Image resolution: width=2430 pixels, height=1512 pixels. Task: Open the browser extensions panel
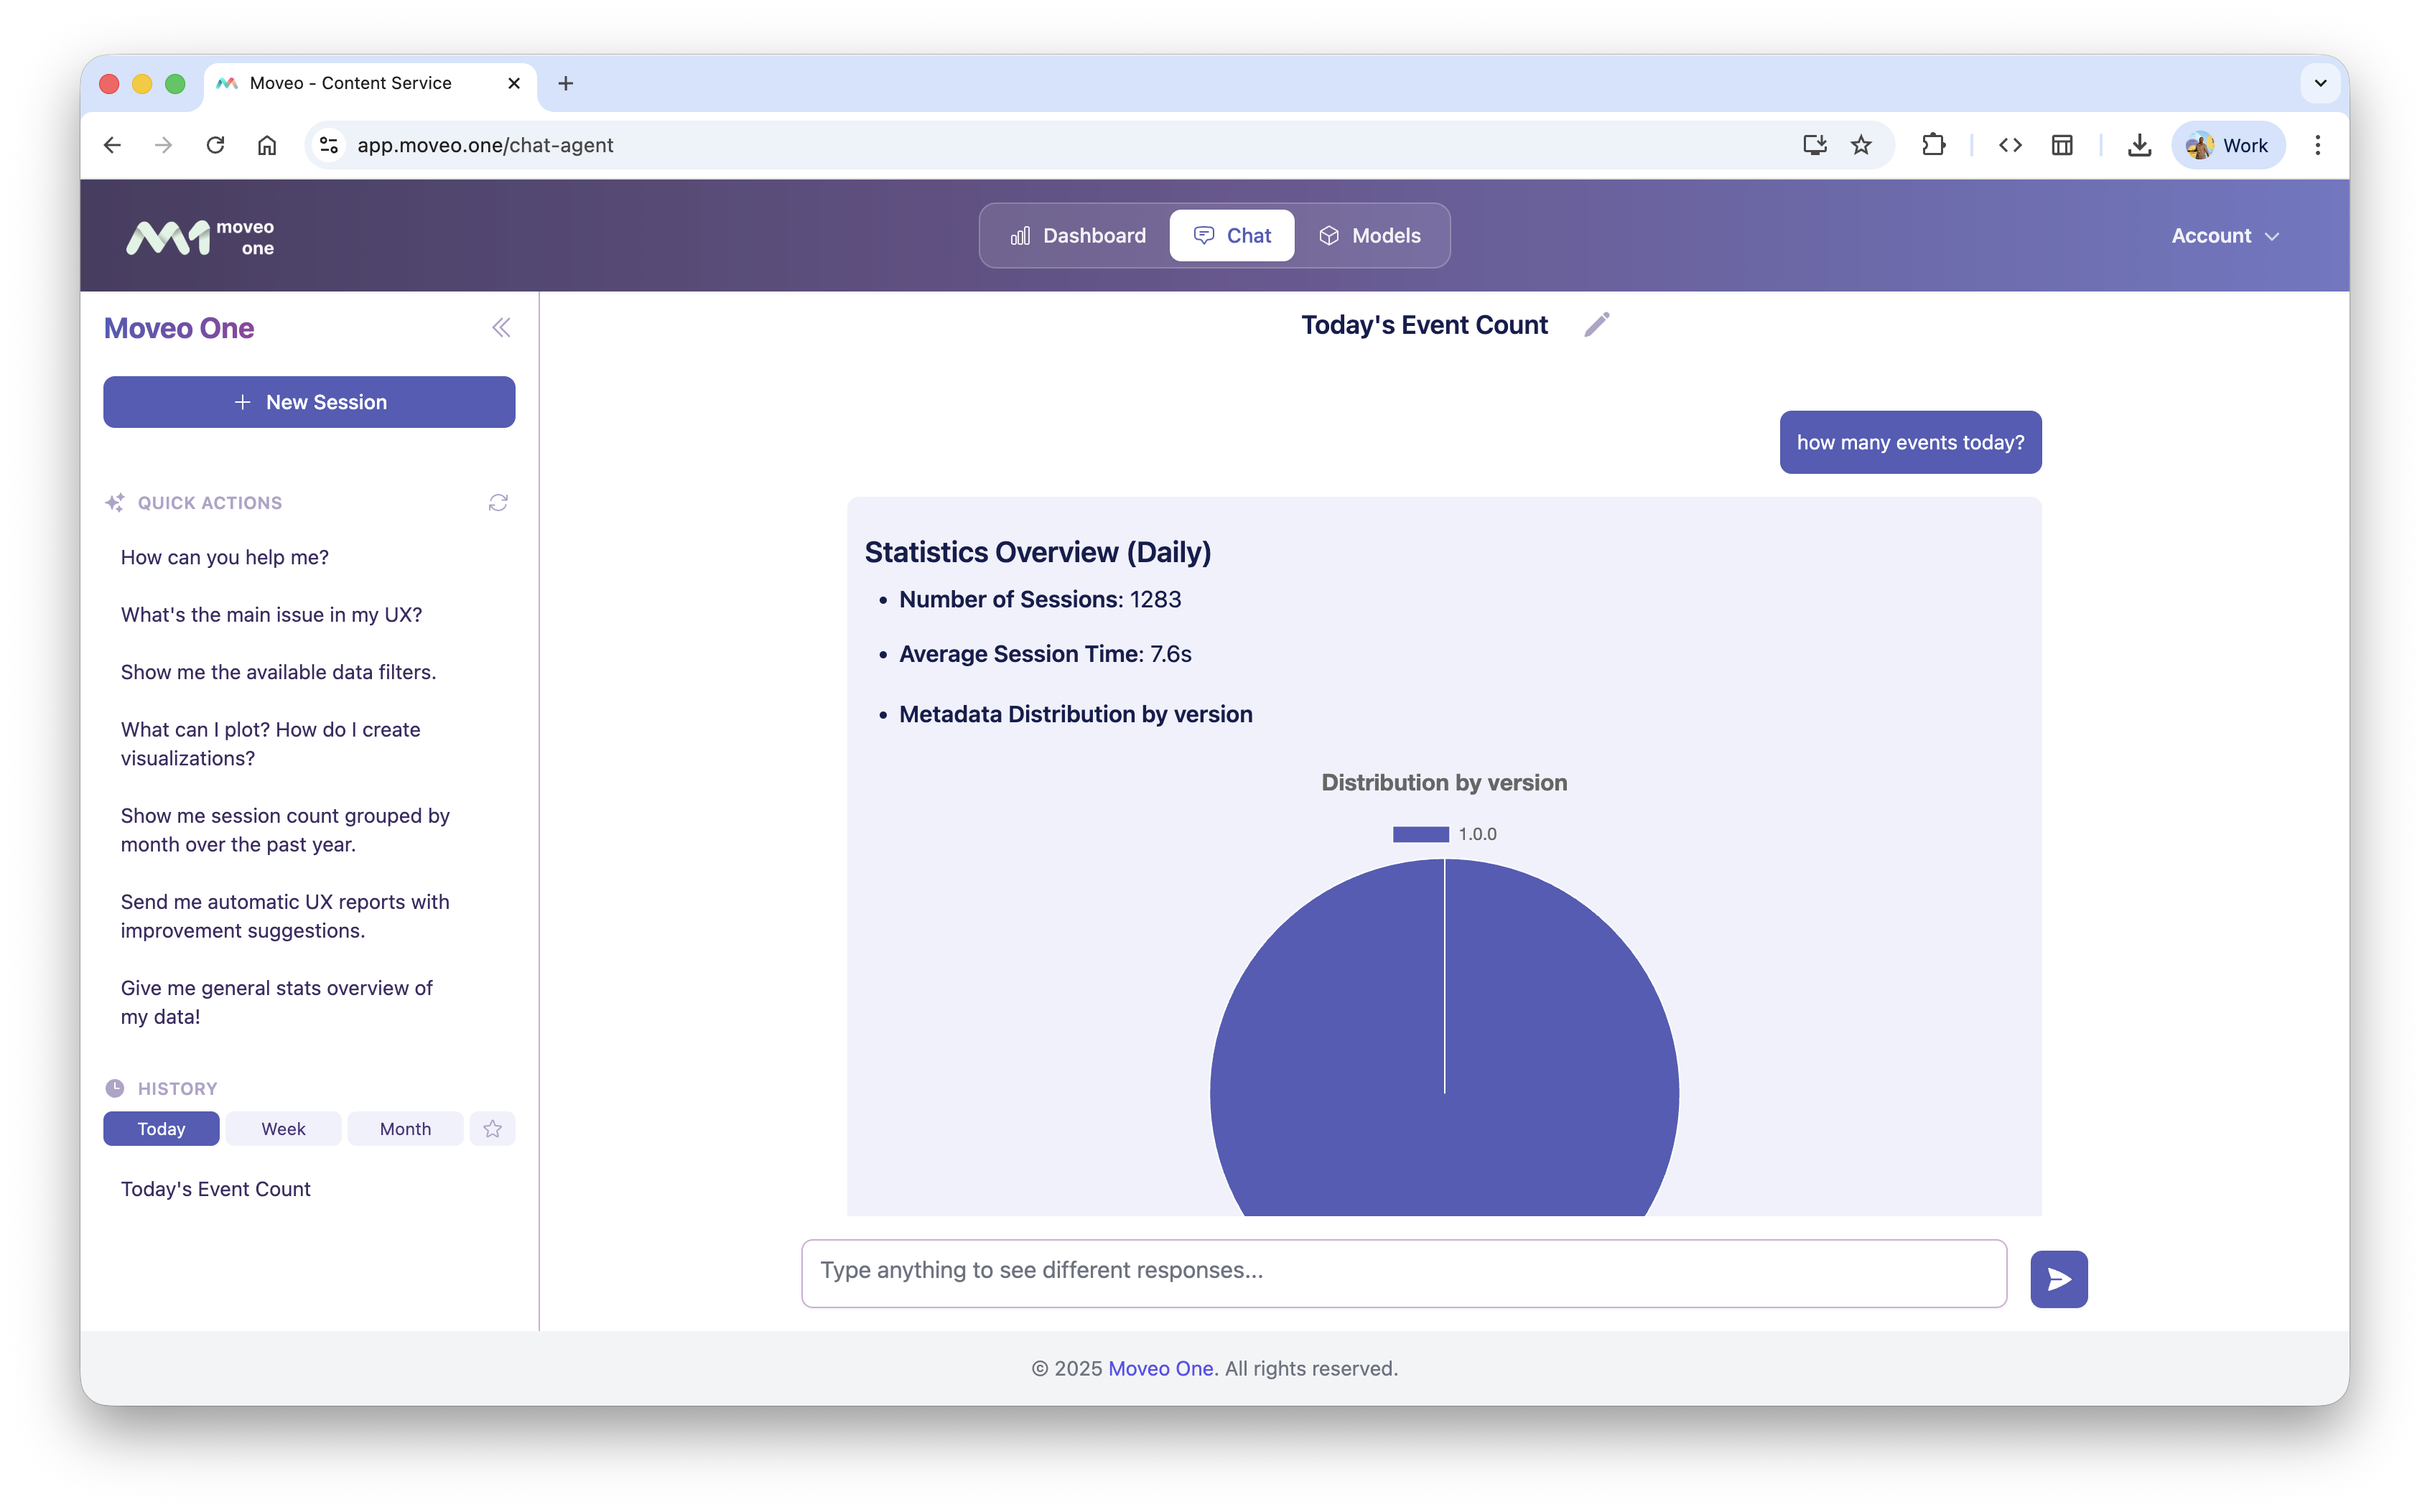(x=1933, y=145)
